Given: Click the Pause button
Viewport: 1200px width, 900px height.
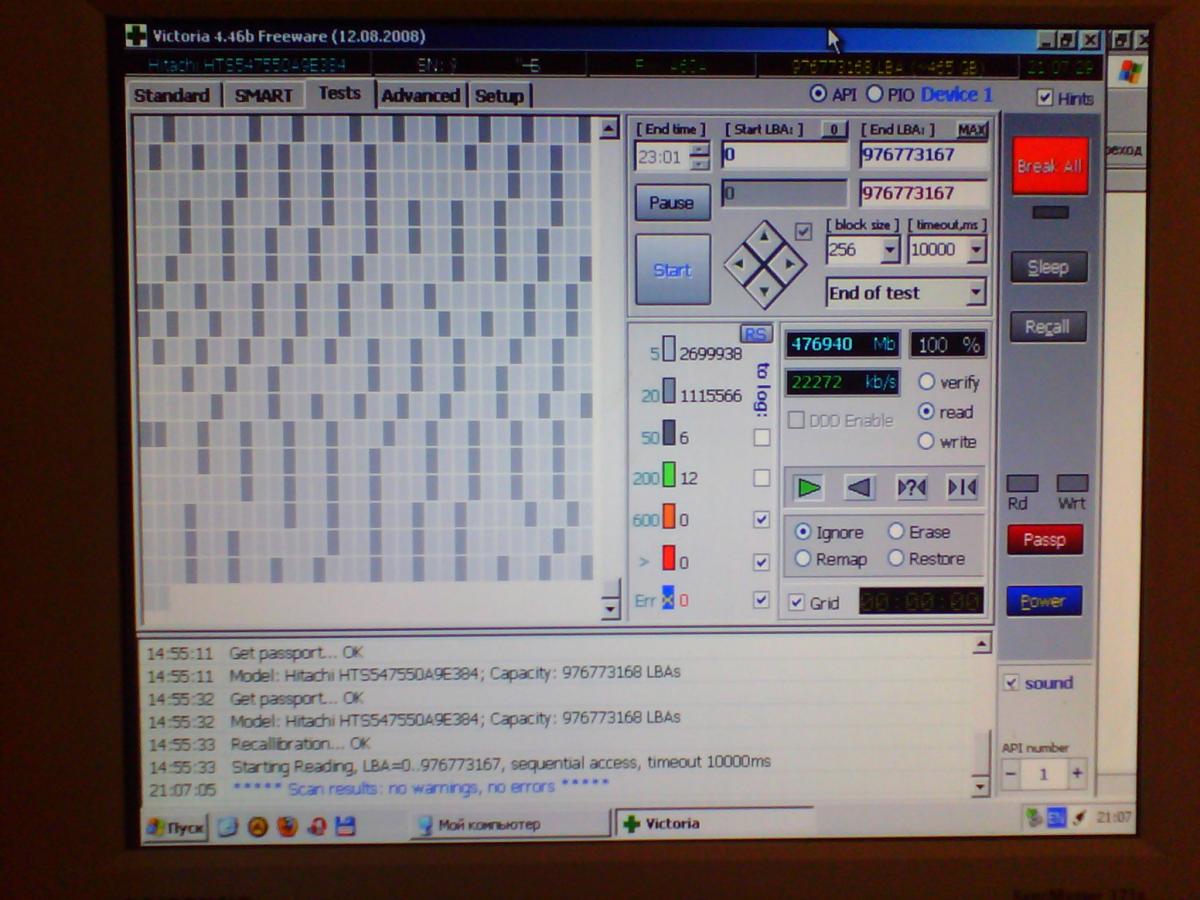Looking at the screenshot, I should 672,203.
